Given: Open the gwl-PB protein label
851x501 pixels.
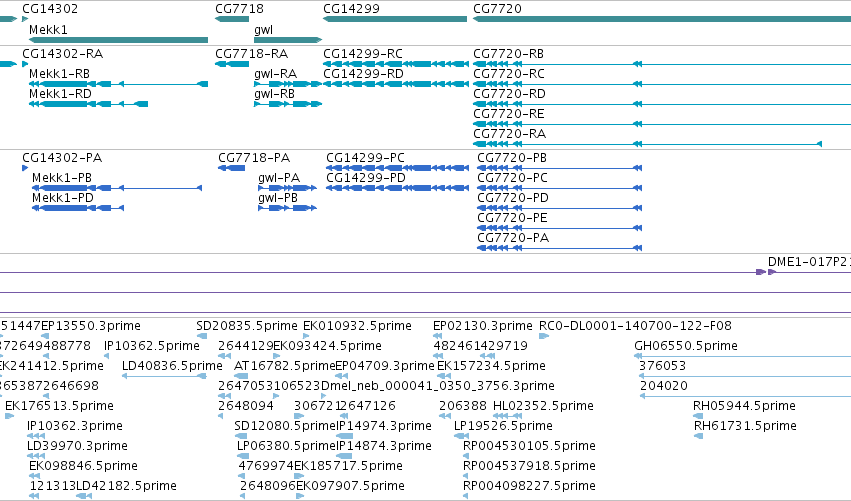Looking at the screenshot, I should (278, 198).
